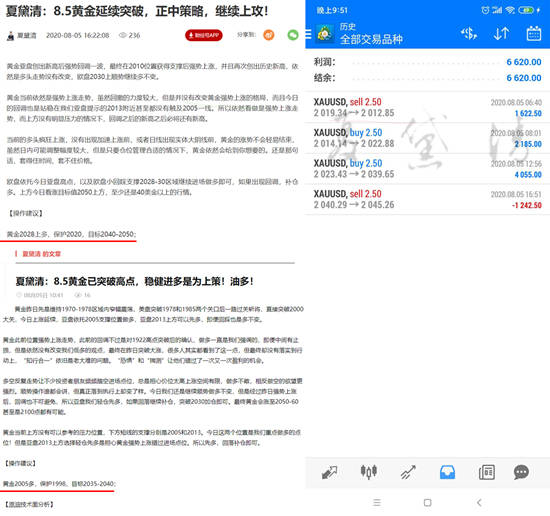Open the Trade tab trend arrow icon

pyautogui.click(x=408, y=472)
